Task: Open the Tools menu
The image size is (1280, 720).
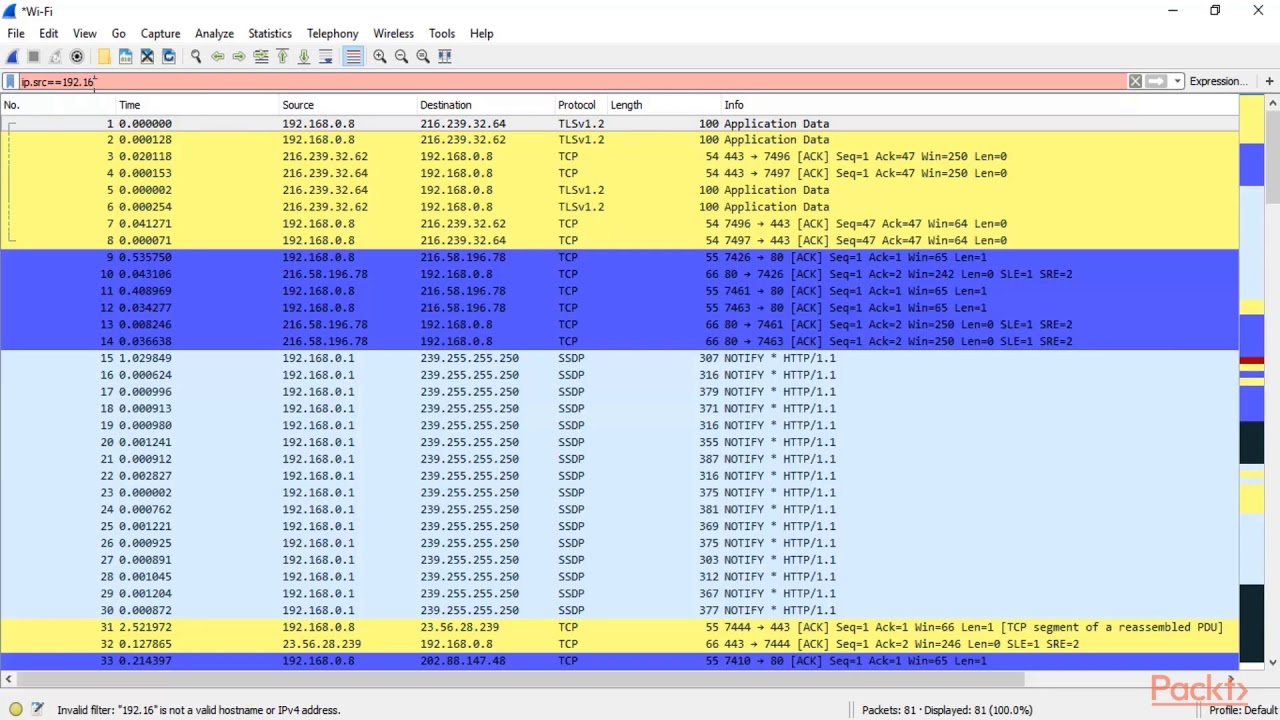Action: 442,33
